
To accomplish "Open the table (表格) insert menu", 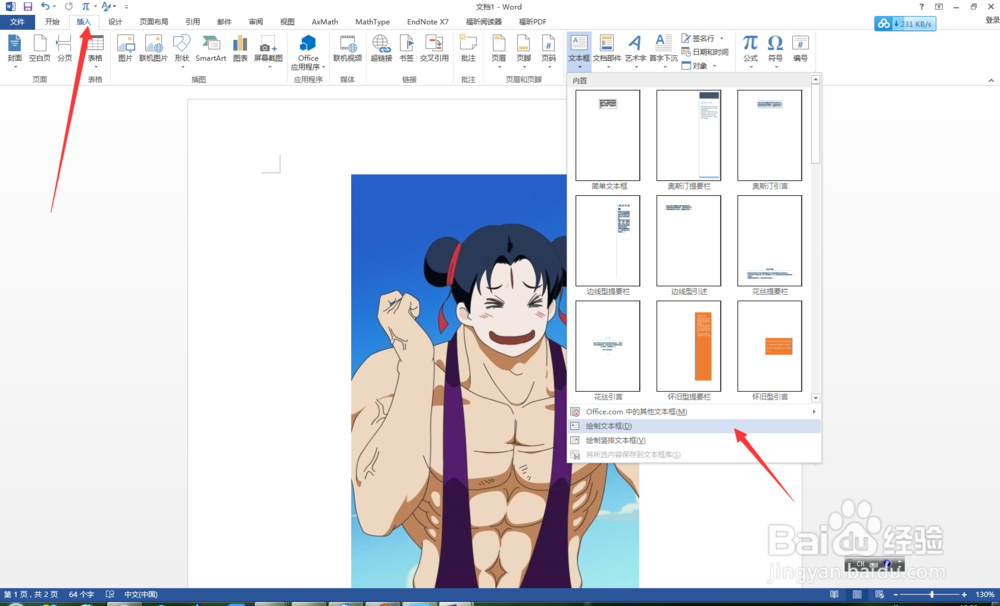I will (x=95, y=51).
